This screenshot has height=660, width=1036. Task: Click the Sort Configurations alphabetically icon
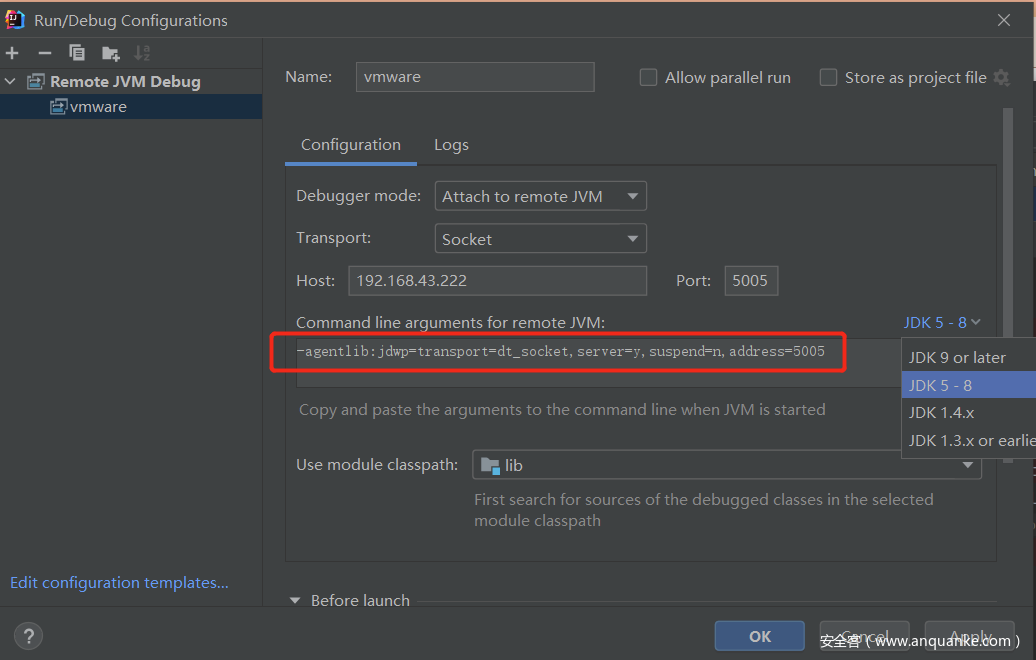(x=142, y=53)
